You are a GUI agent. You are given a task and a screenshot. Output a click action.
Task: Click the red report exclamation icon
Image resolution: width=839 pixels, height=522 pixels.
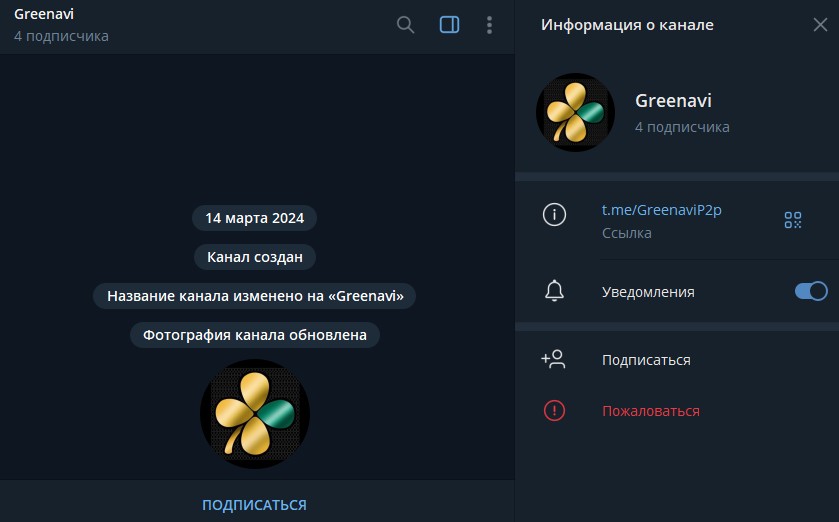[x=554, y=411]
